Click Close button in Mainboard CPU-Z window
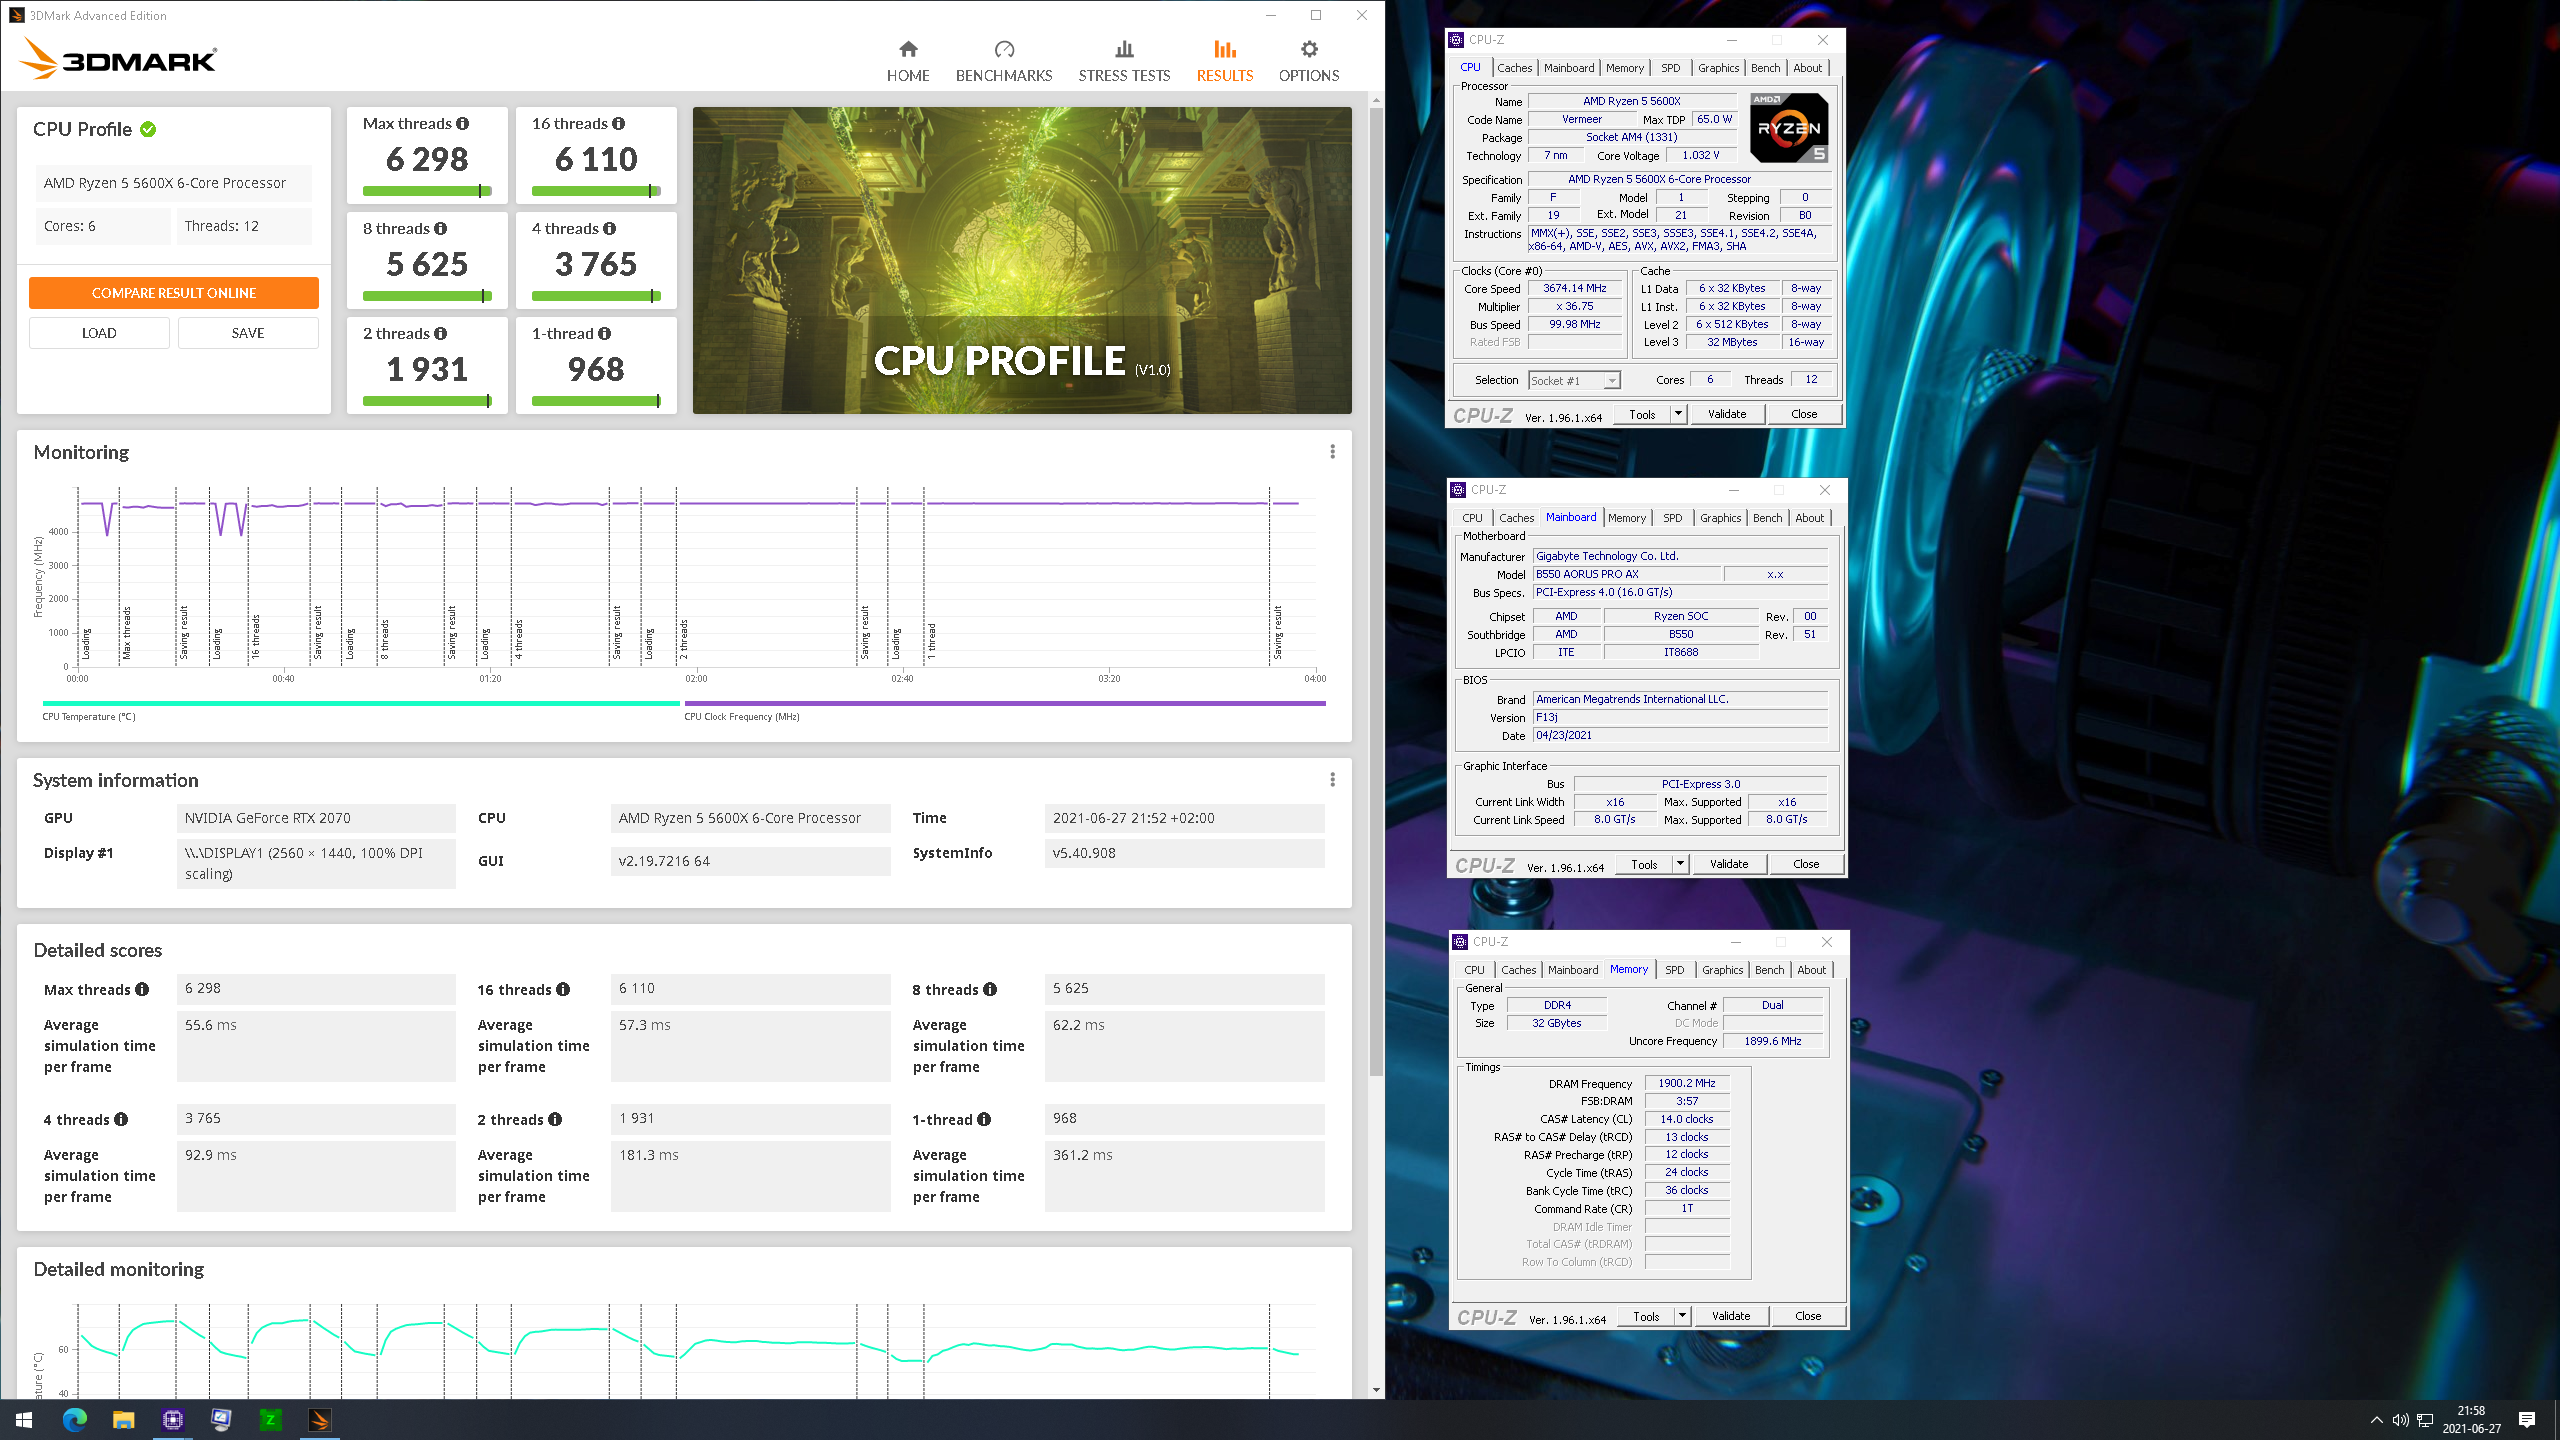 [x=1806, y=864]
